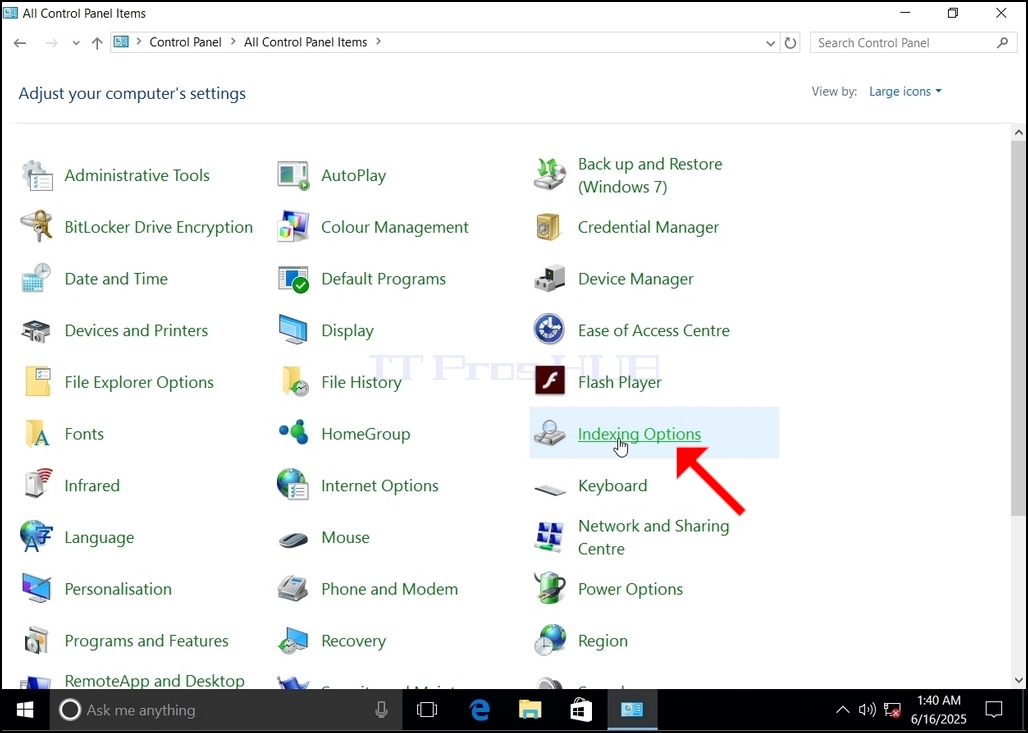
Task: Click the Internet Options link text
Action: (380, 486)
